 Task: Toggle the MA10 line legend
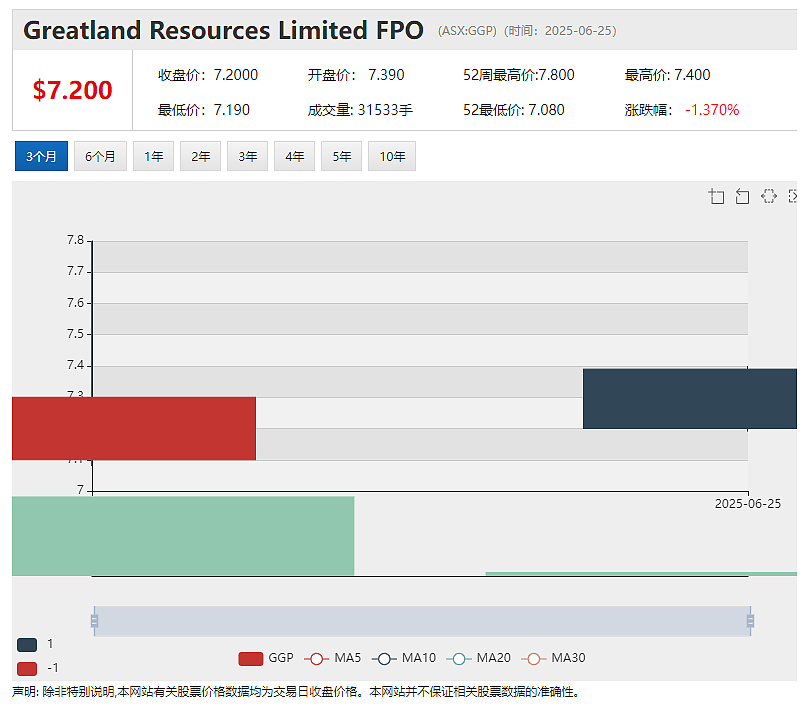404,658
